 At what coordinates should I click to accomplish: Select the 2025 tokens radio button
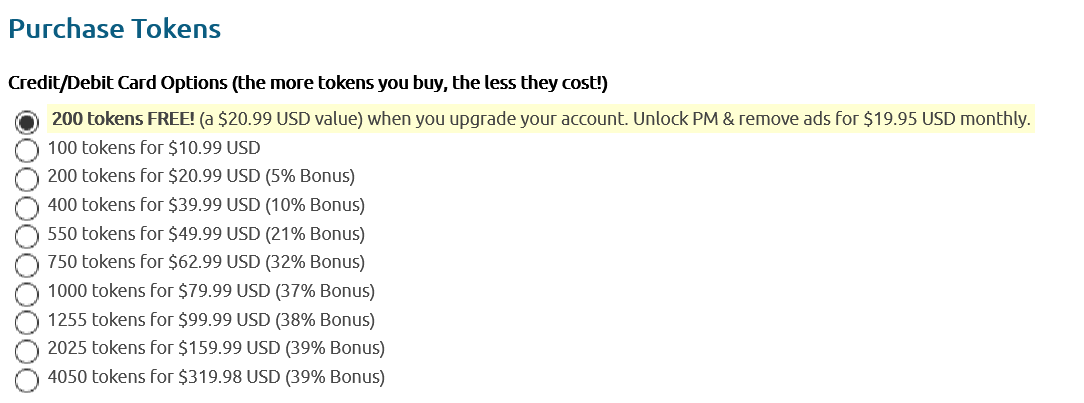click(28, 351)
